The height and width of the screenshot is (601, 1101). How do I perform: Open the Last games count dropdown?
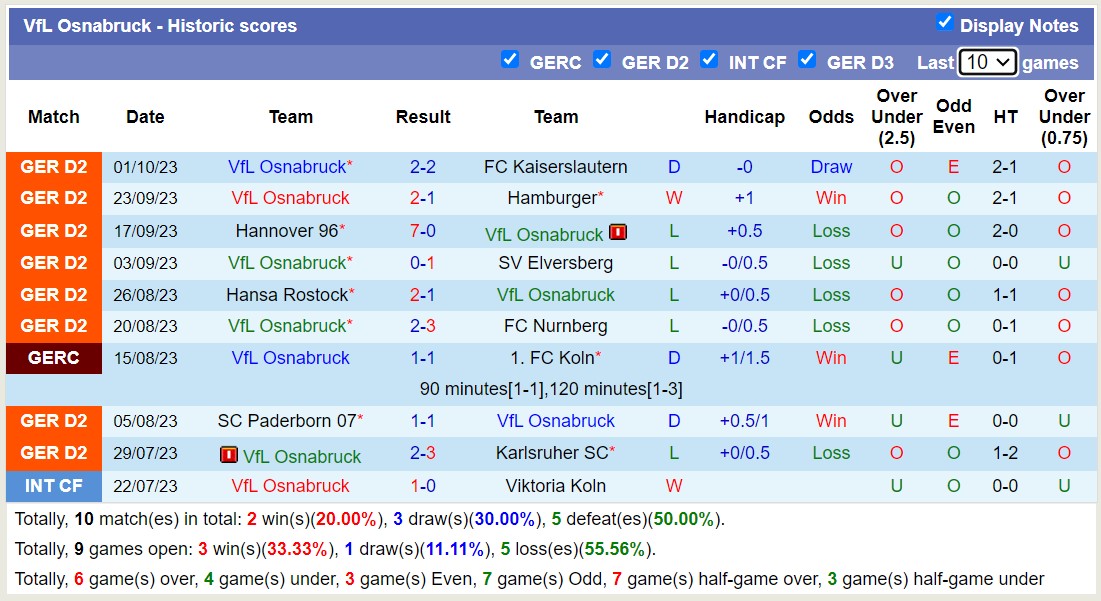pos(987,61)
